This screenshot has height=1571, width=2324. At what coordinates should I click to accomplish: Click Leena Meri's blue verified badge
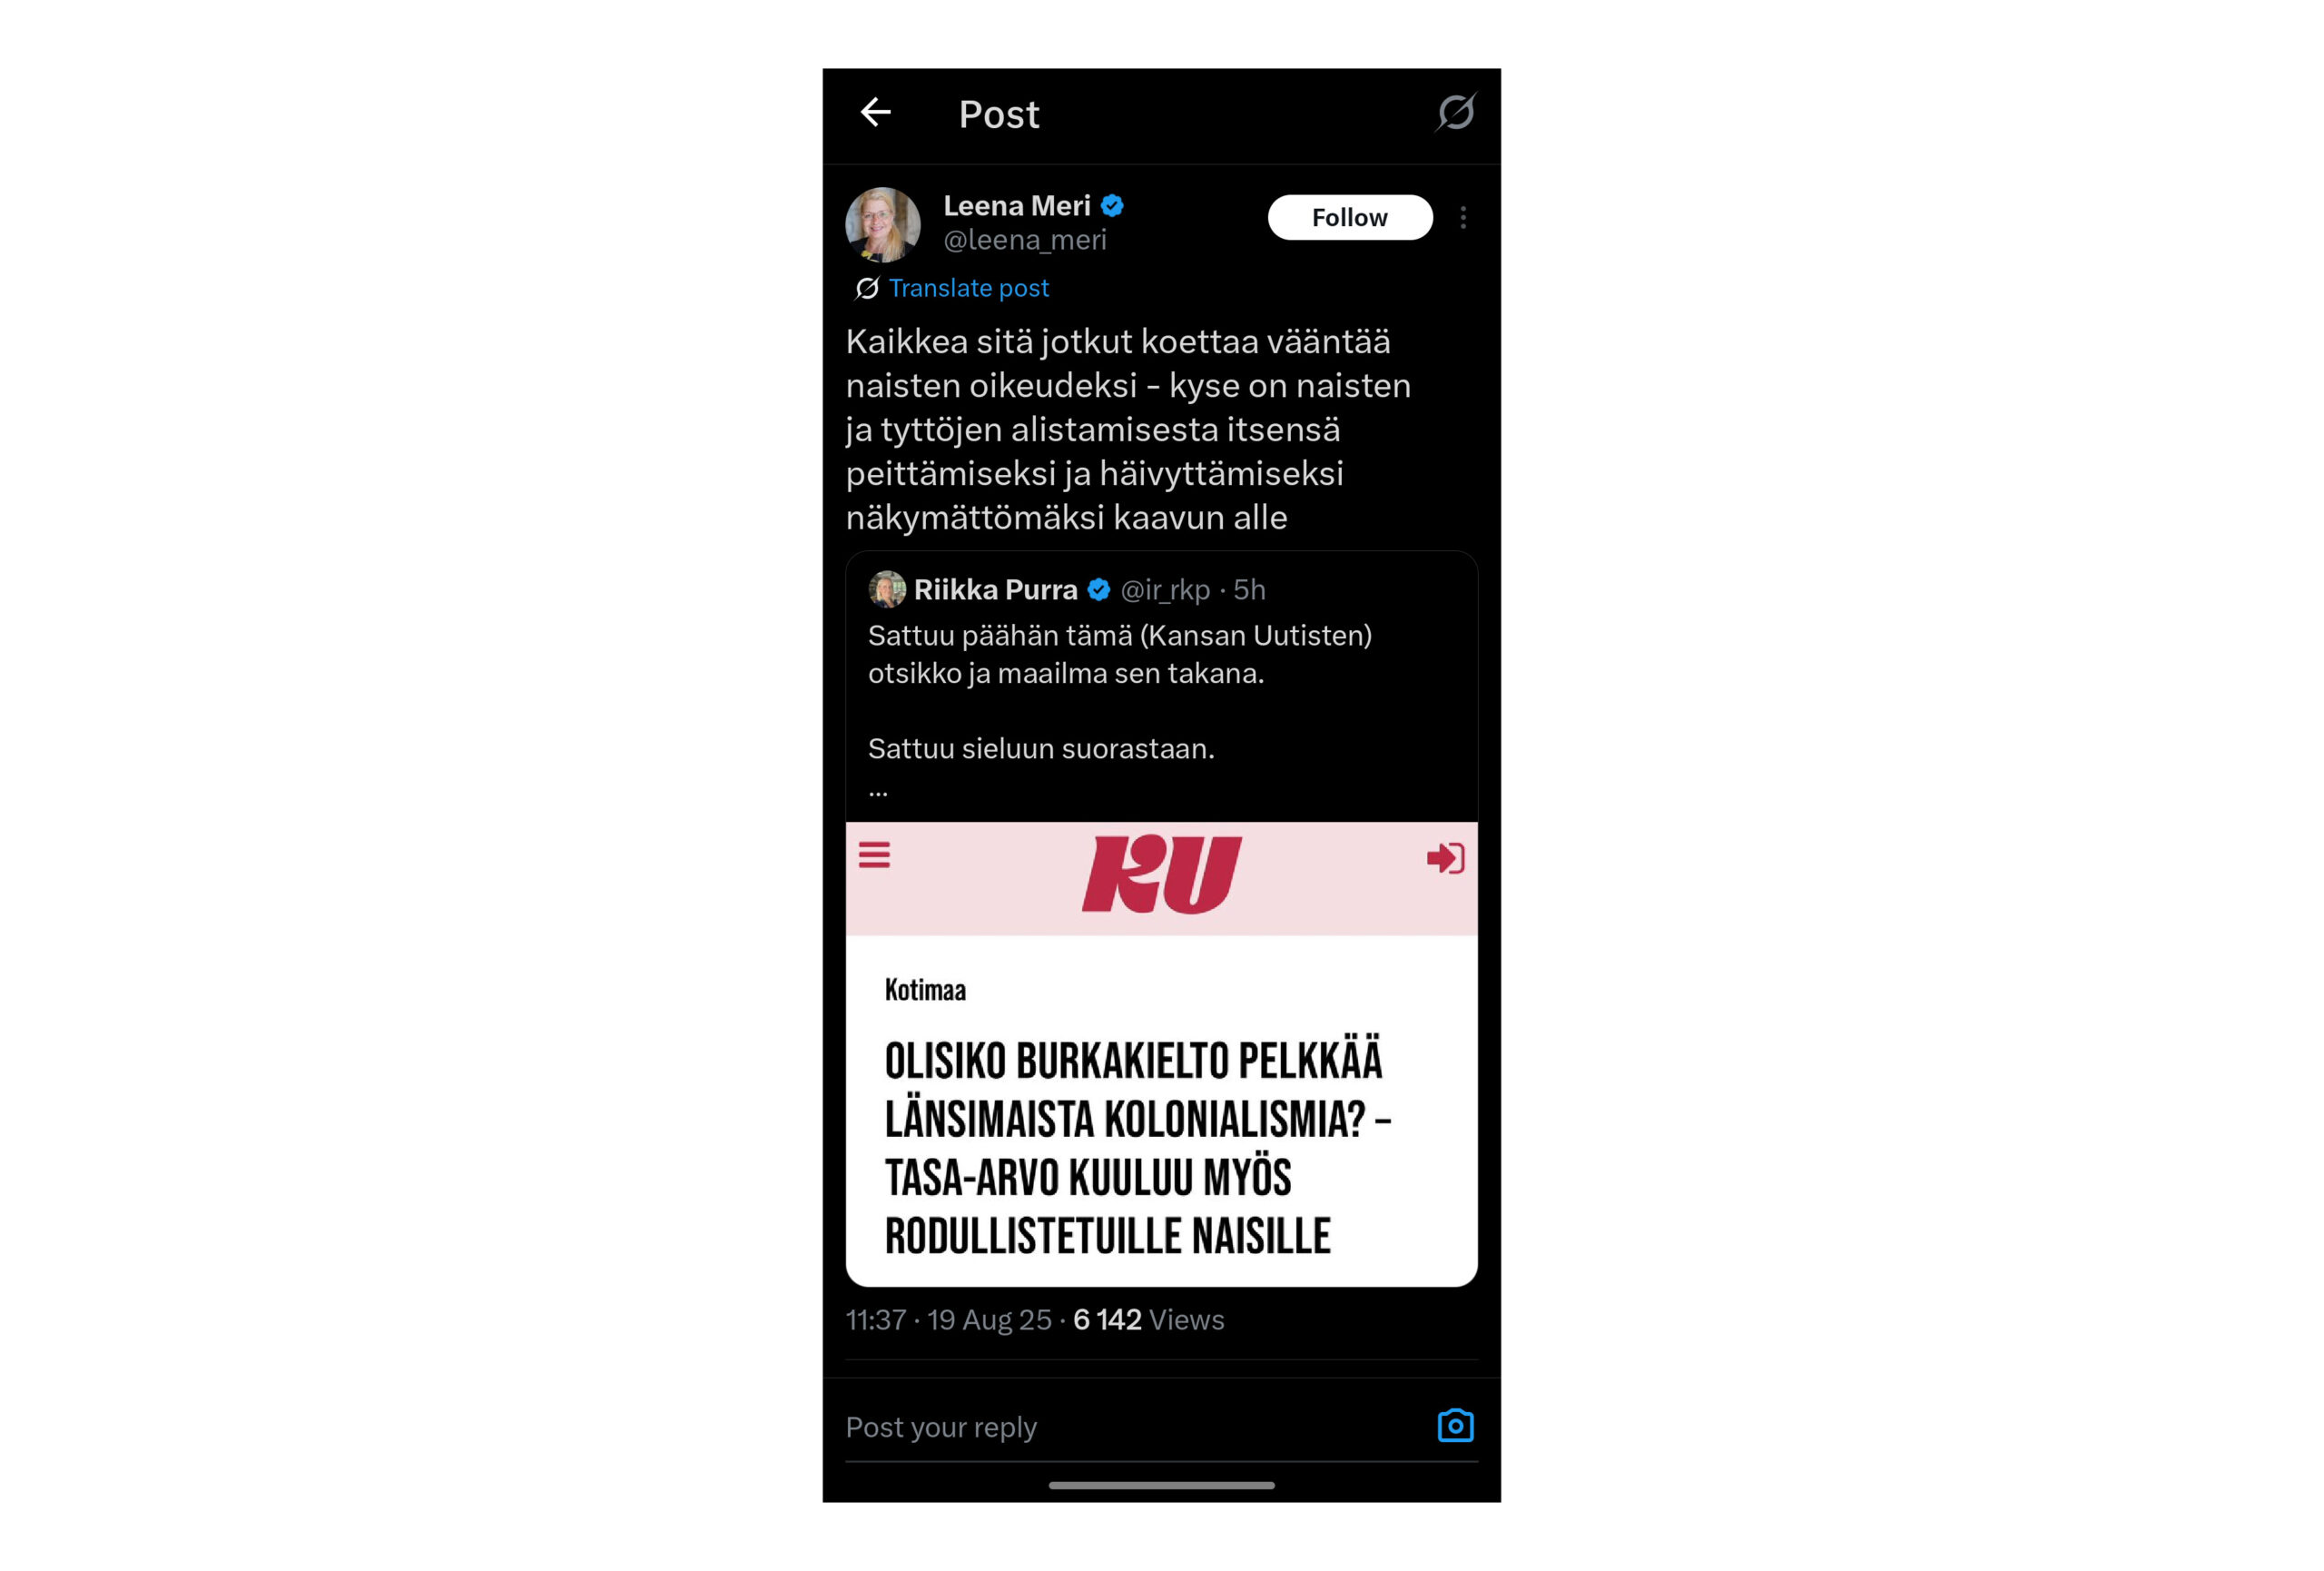[1112, 206]
